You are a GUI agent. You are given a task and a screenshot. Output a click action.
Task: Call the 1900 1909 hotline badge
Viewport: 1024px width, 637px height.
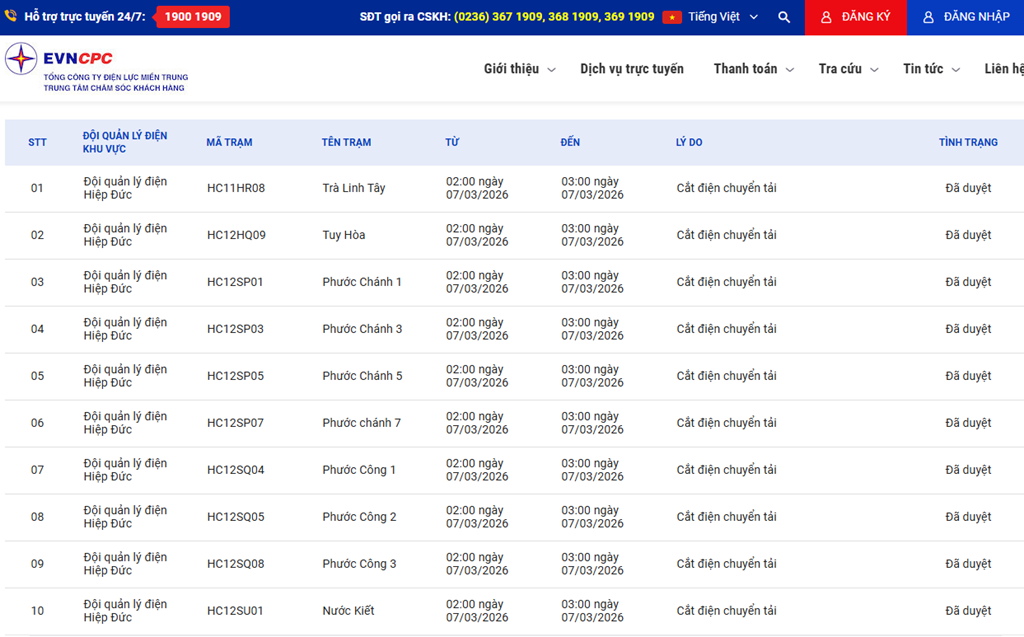[x=193, y=17]
